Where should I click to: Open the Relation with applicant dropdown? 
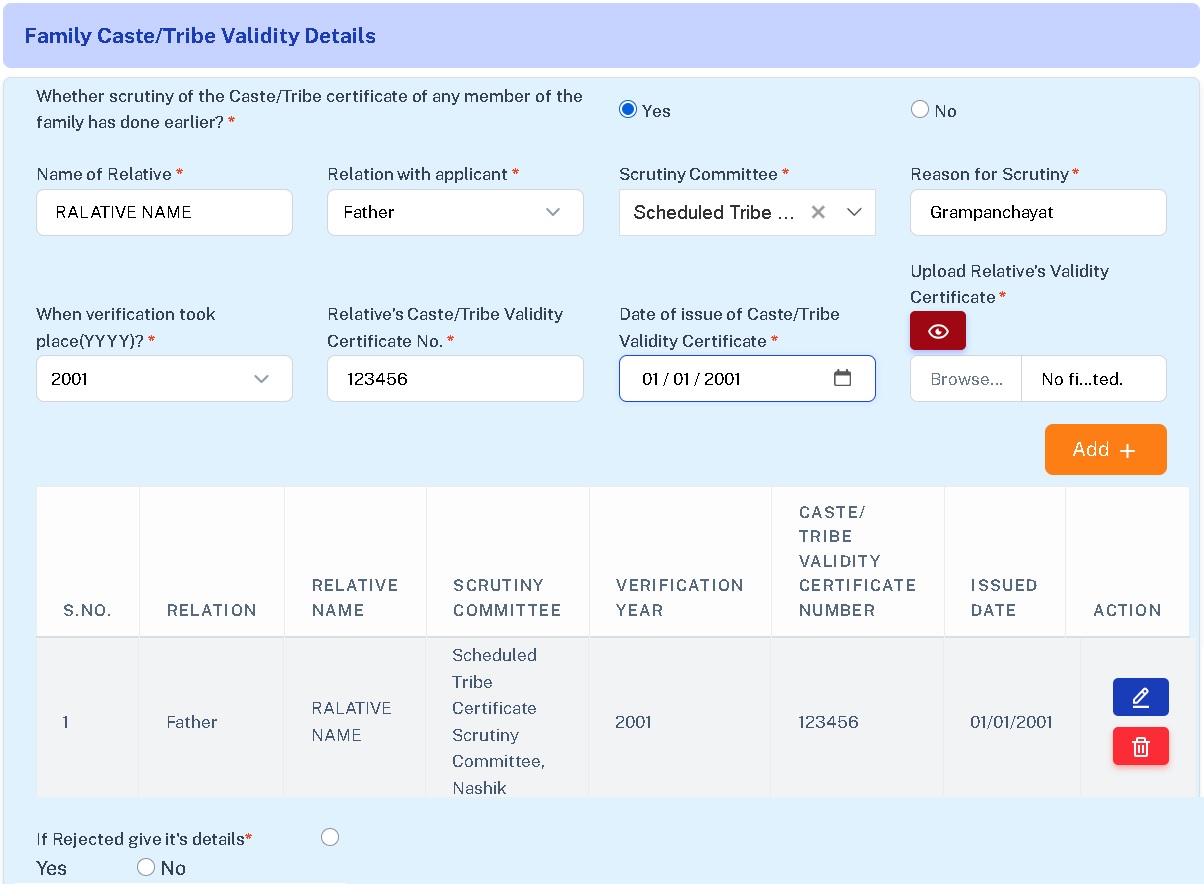[455, 212]
